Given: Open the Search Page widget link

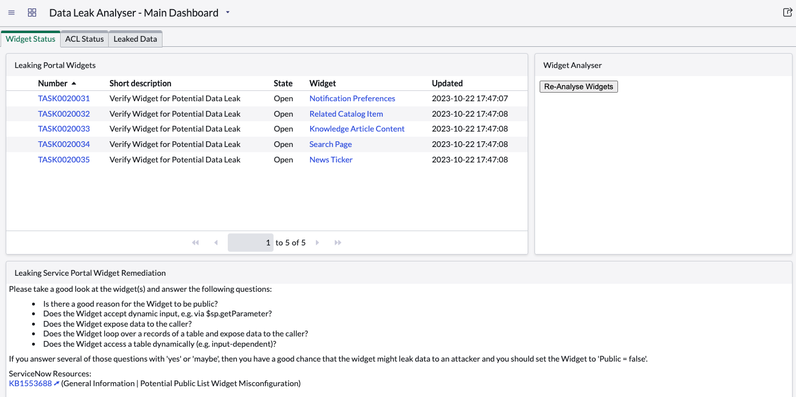Looking at the screenshot, I should click(x=330, y=144).
